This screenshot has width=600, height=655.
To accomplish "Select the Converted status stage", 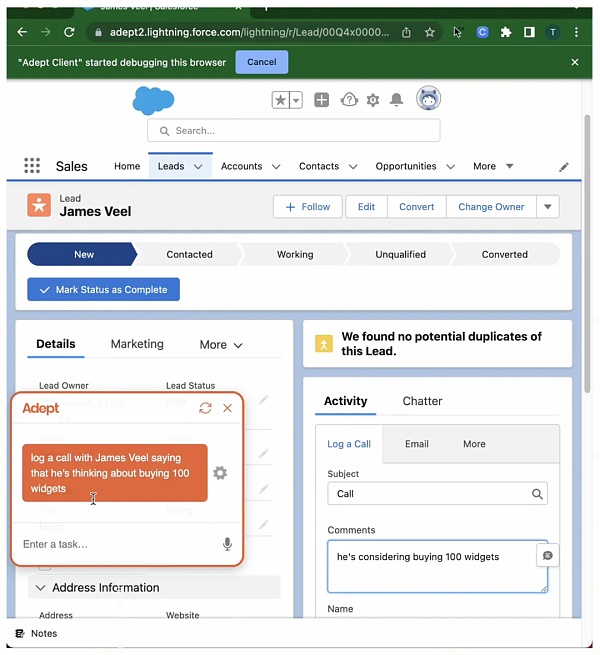I will [x=505, y=254].
